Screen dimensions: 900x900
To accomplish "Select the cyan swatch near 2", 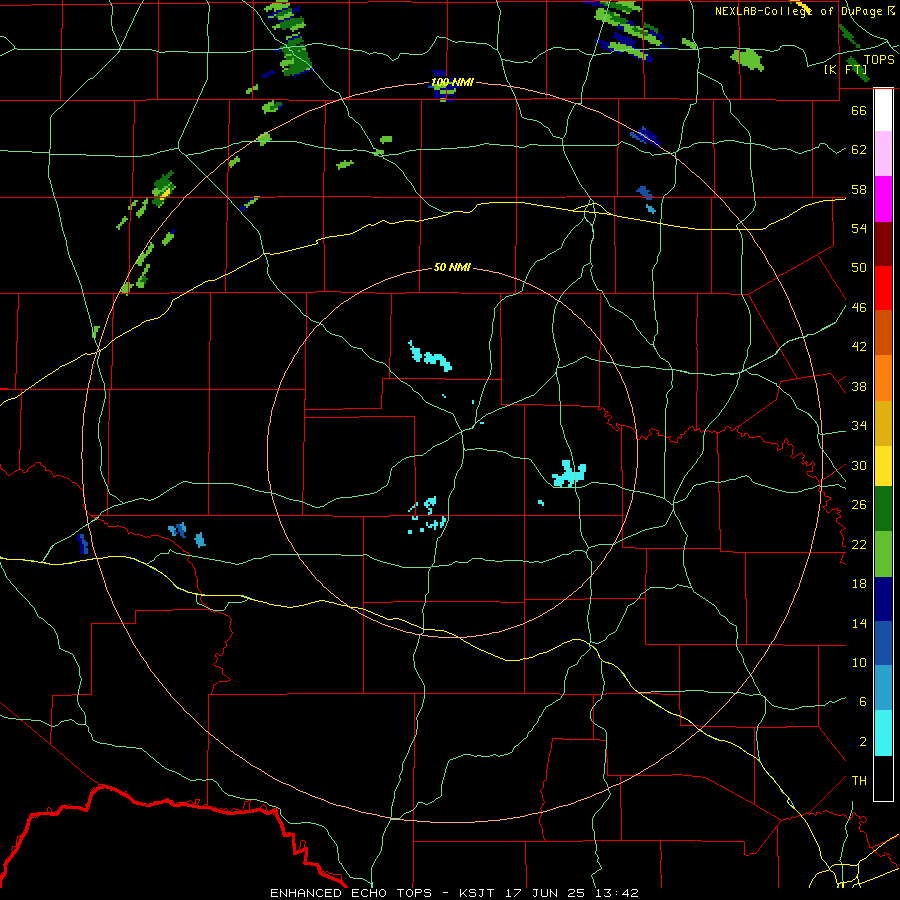I will (883, 733).
